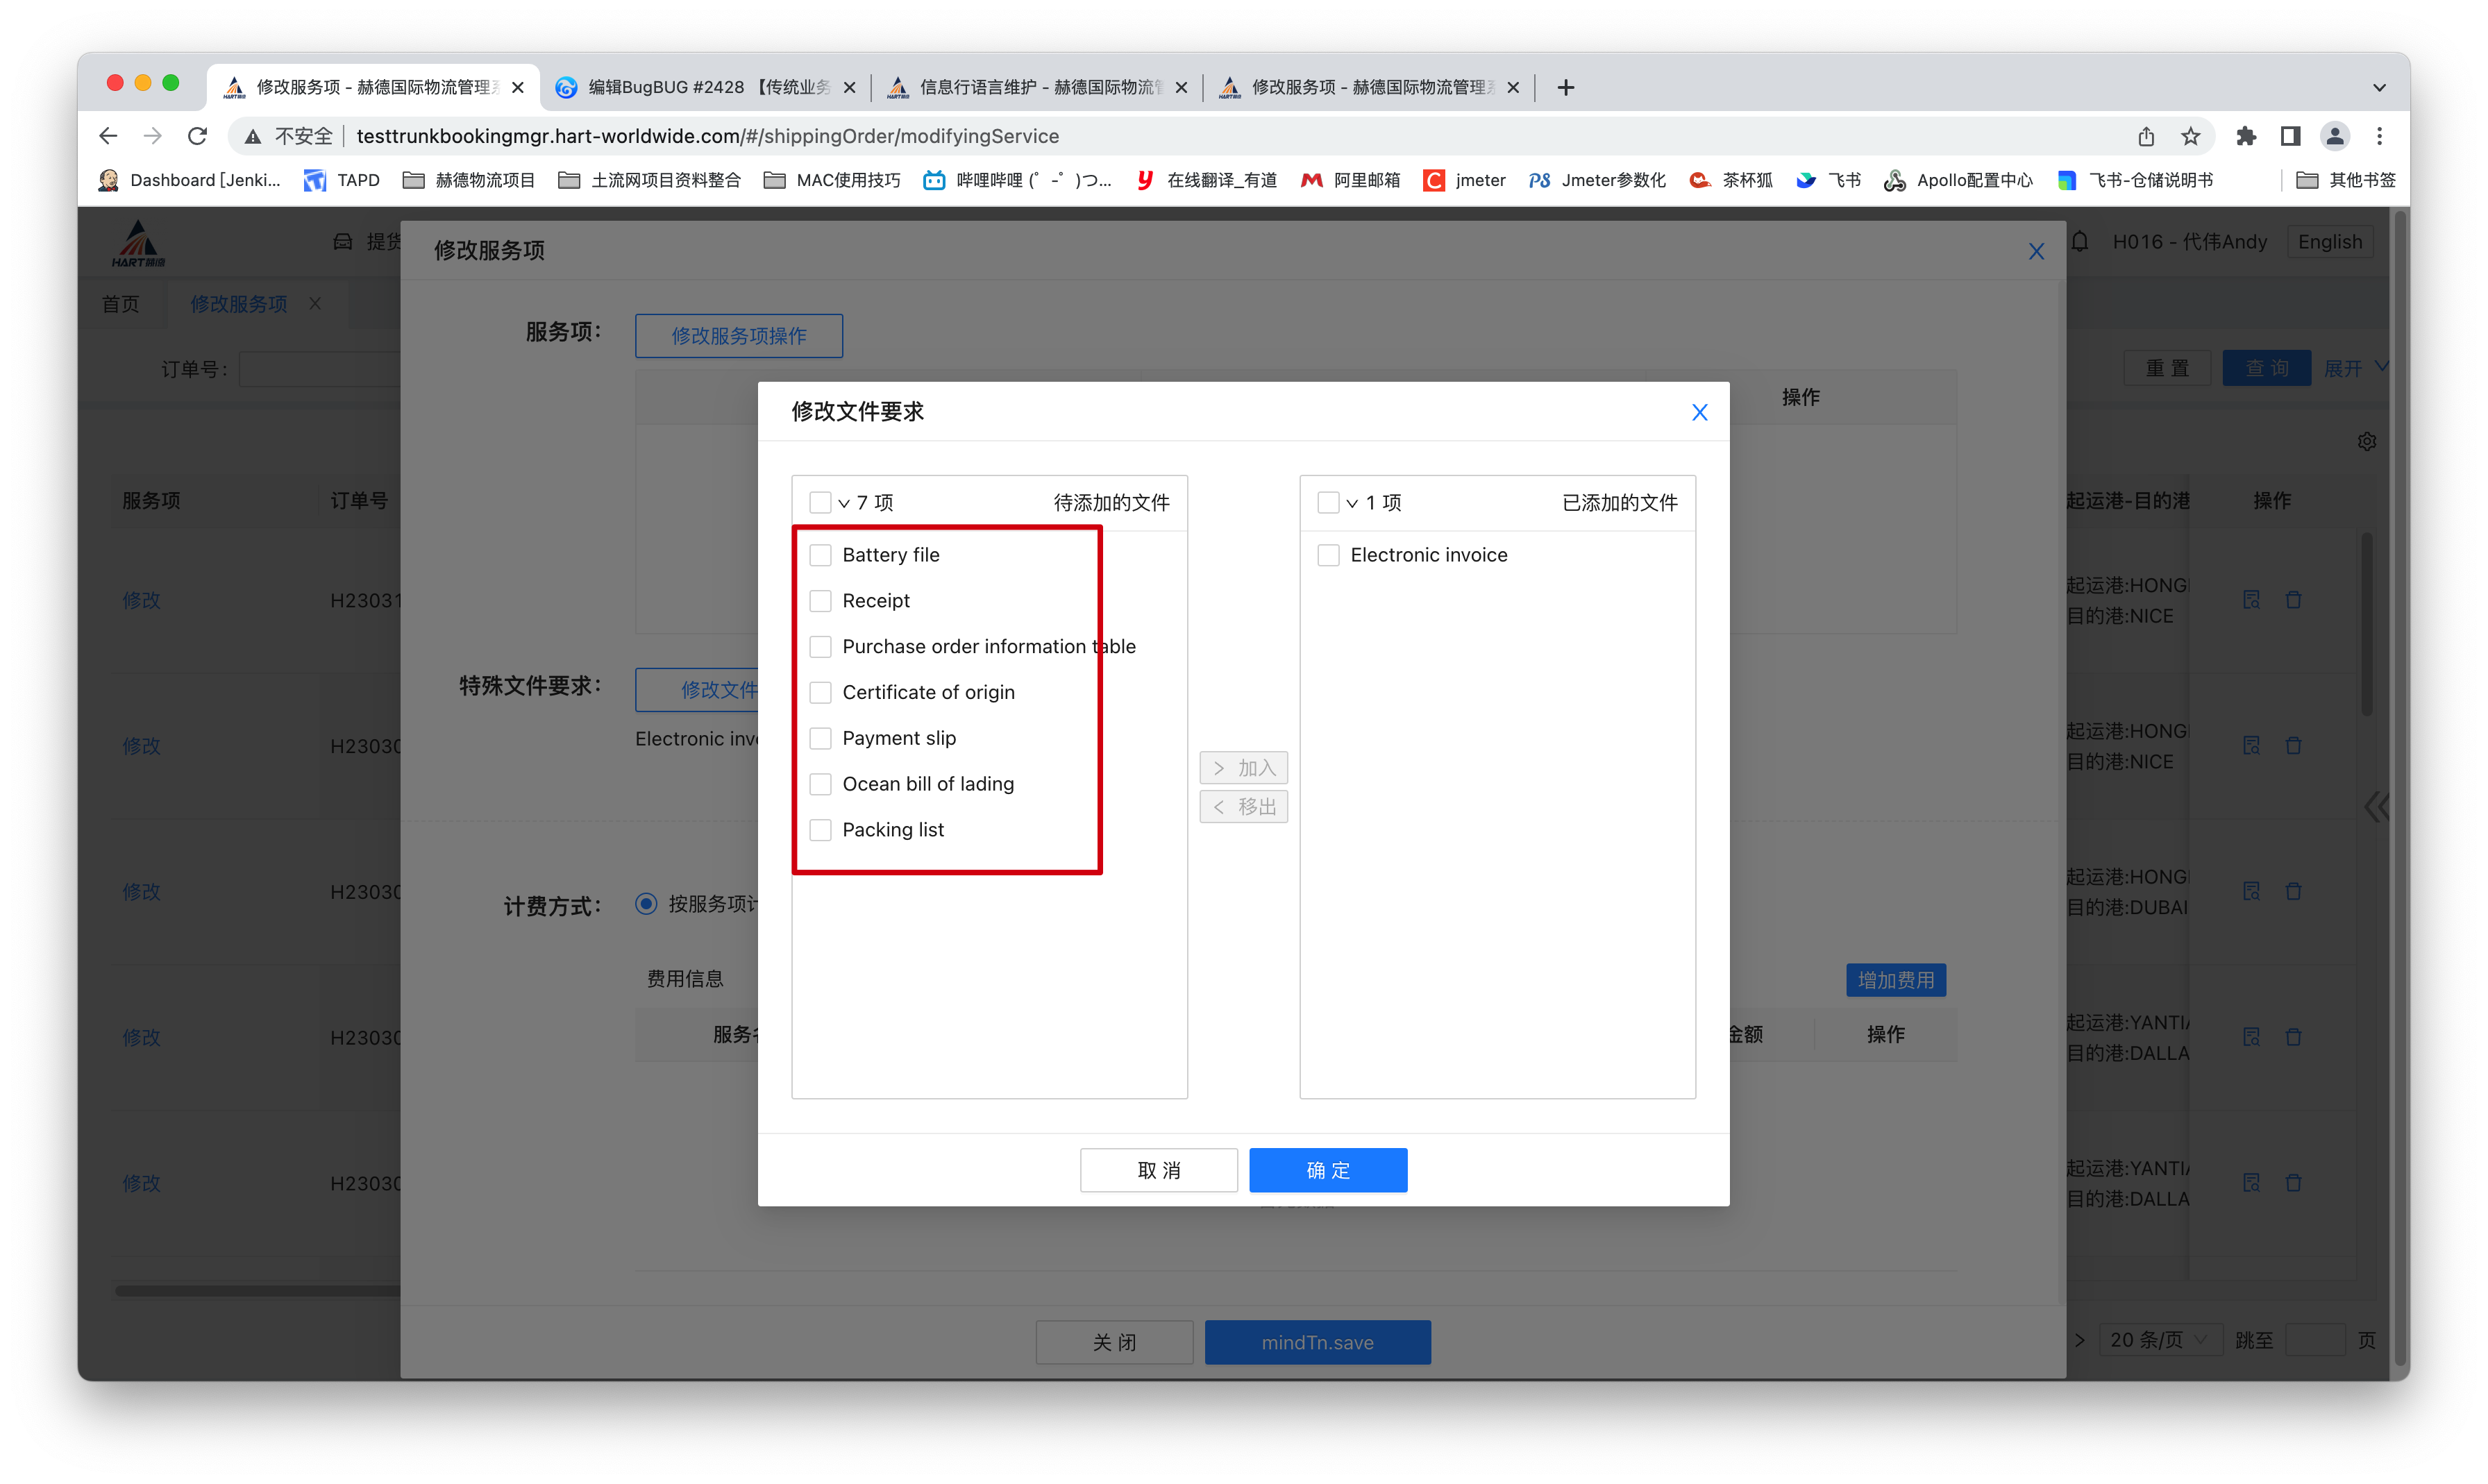This screenshot has width=2488, height=1484.
Task: Tick the Certificate of origin checkbox
Action: tap(820, 692)
